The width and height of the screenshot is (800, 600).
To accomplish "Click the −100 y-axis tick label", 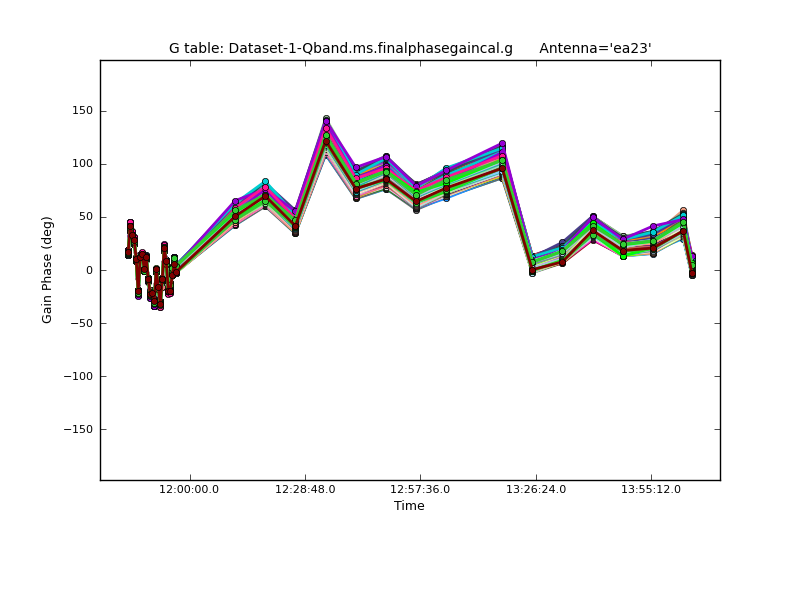I will [80, 376].
